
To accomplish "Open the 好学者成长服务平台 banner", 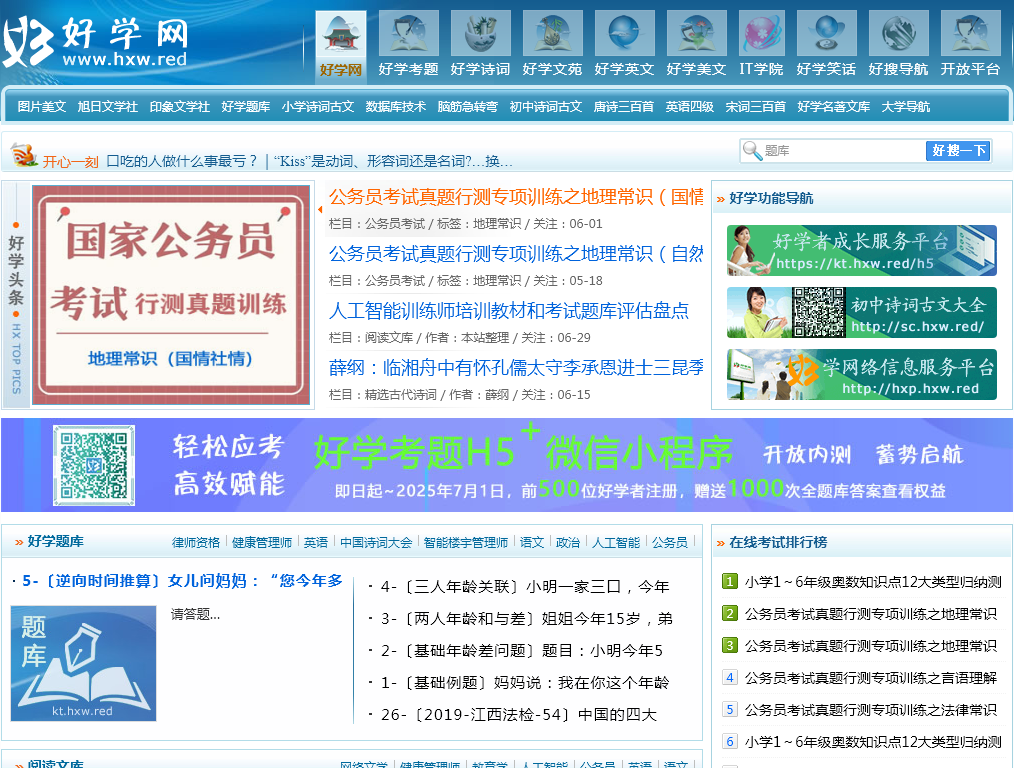I will [x=861, y=250].
